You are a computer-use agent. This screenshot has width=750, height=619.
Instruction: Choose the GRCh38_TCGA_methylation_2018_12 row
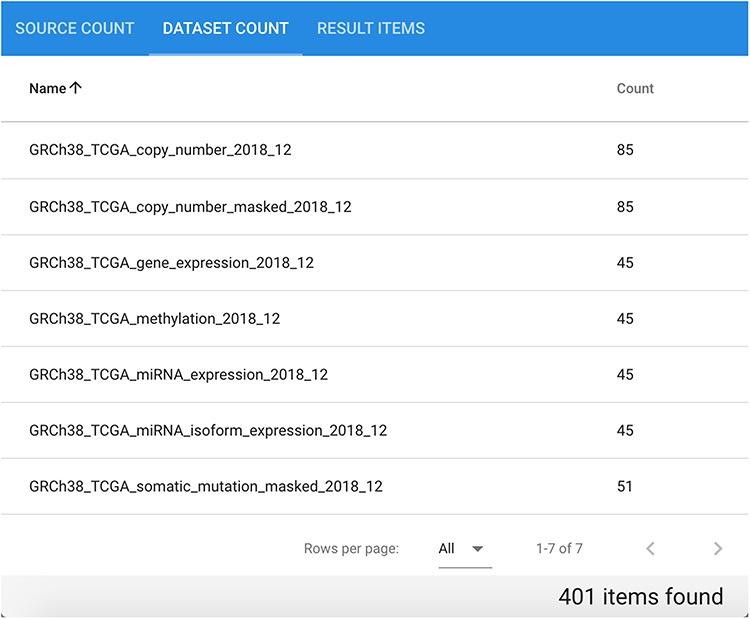tap(154, 319)
